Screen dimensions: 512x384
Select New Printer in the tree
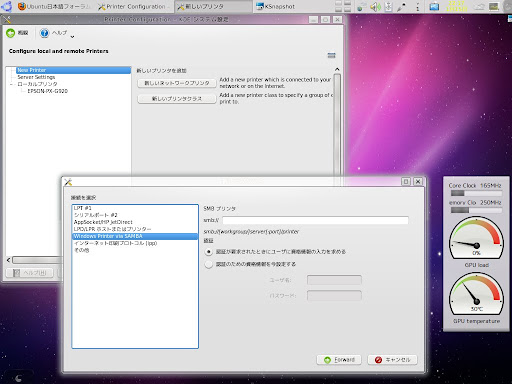tap(73, 70)
